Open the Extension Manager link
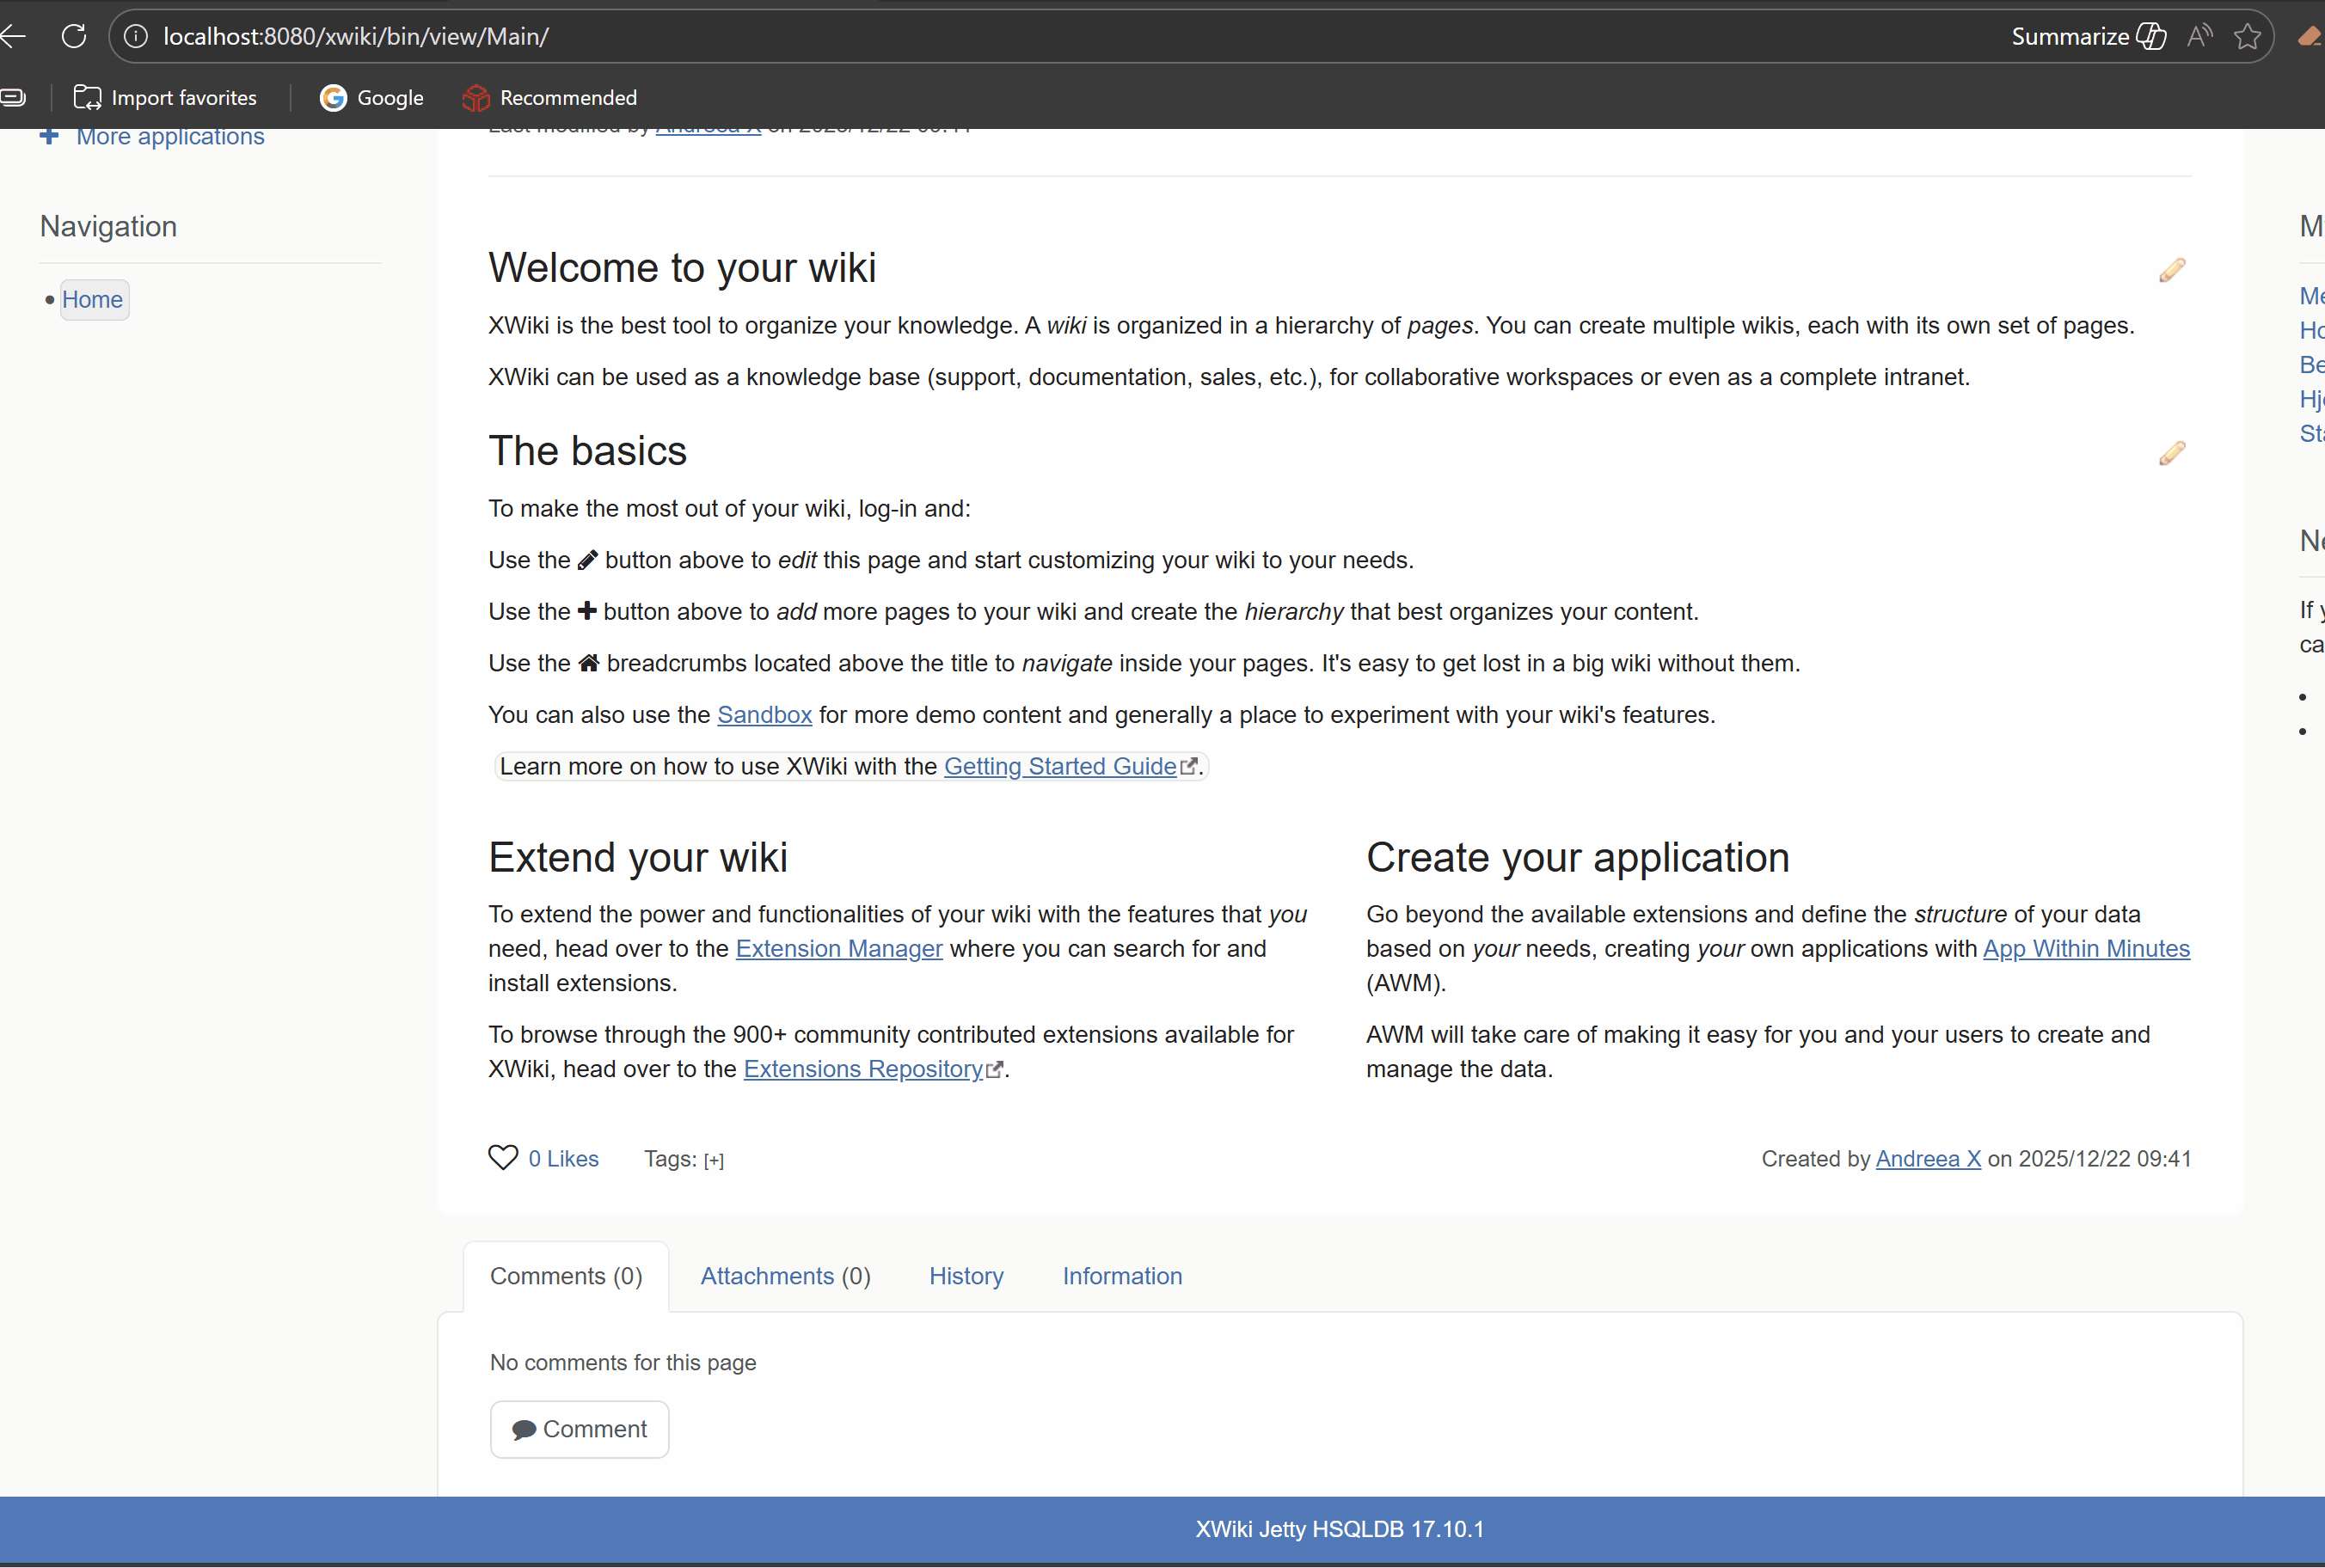This screenshot has height=1568, width=2325. [838, 949]
